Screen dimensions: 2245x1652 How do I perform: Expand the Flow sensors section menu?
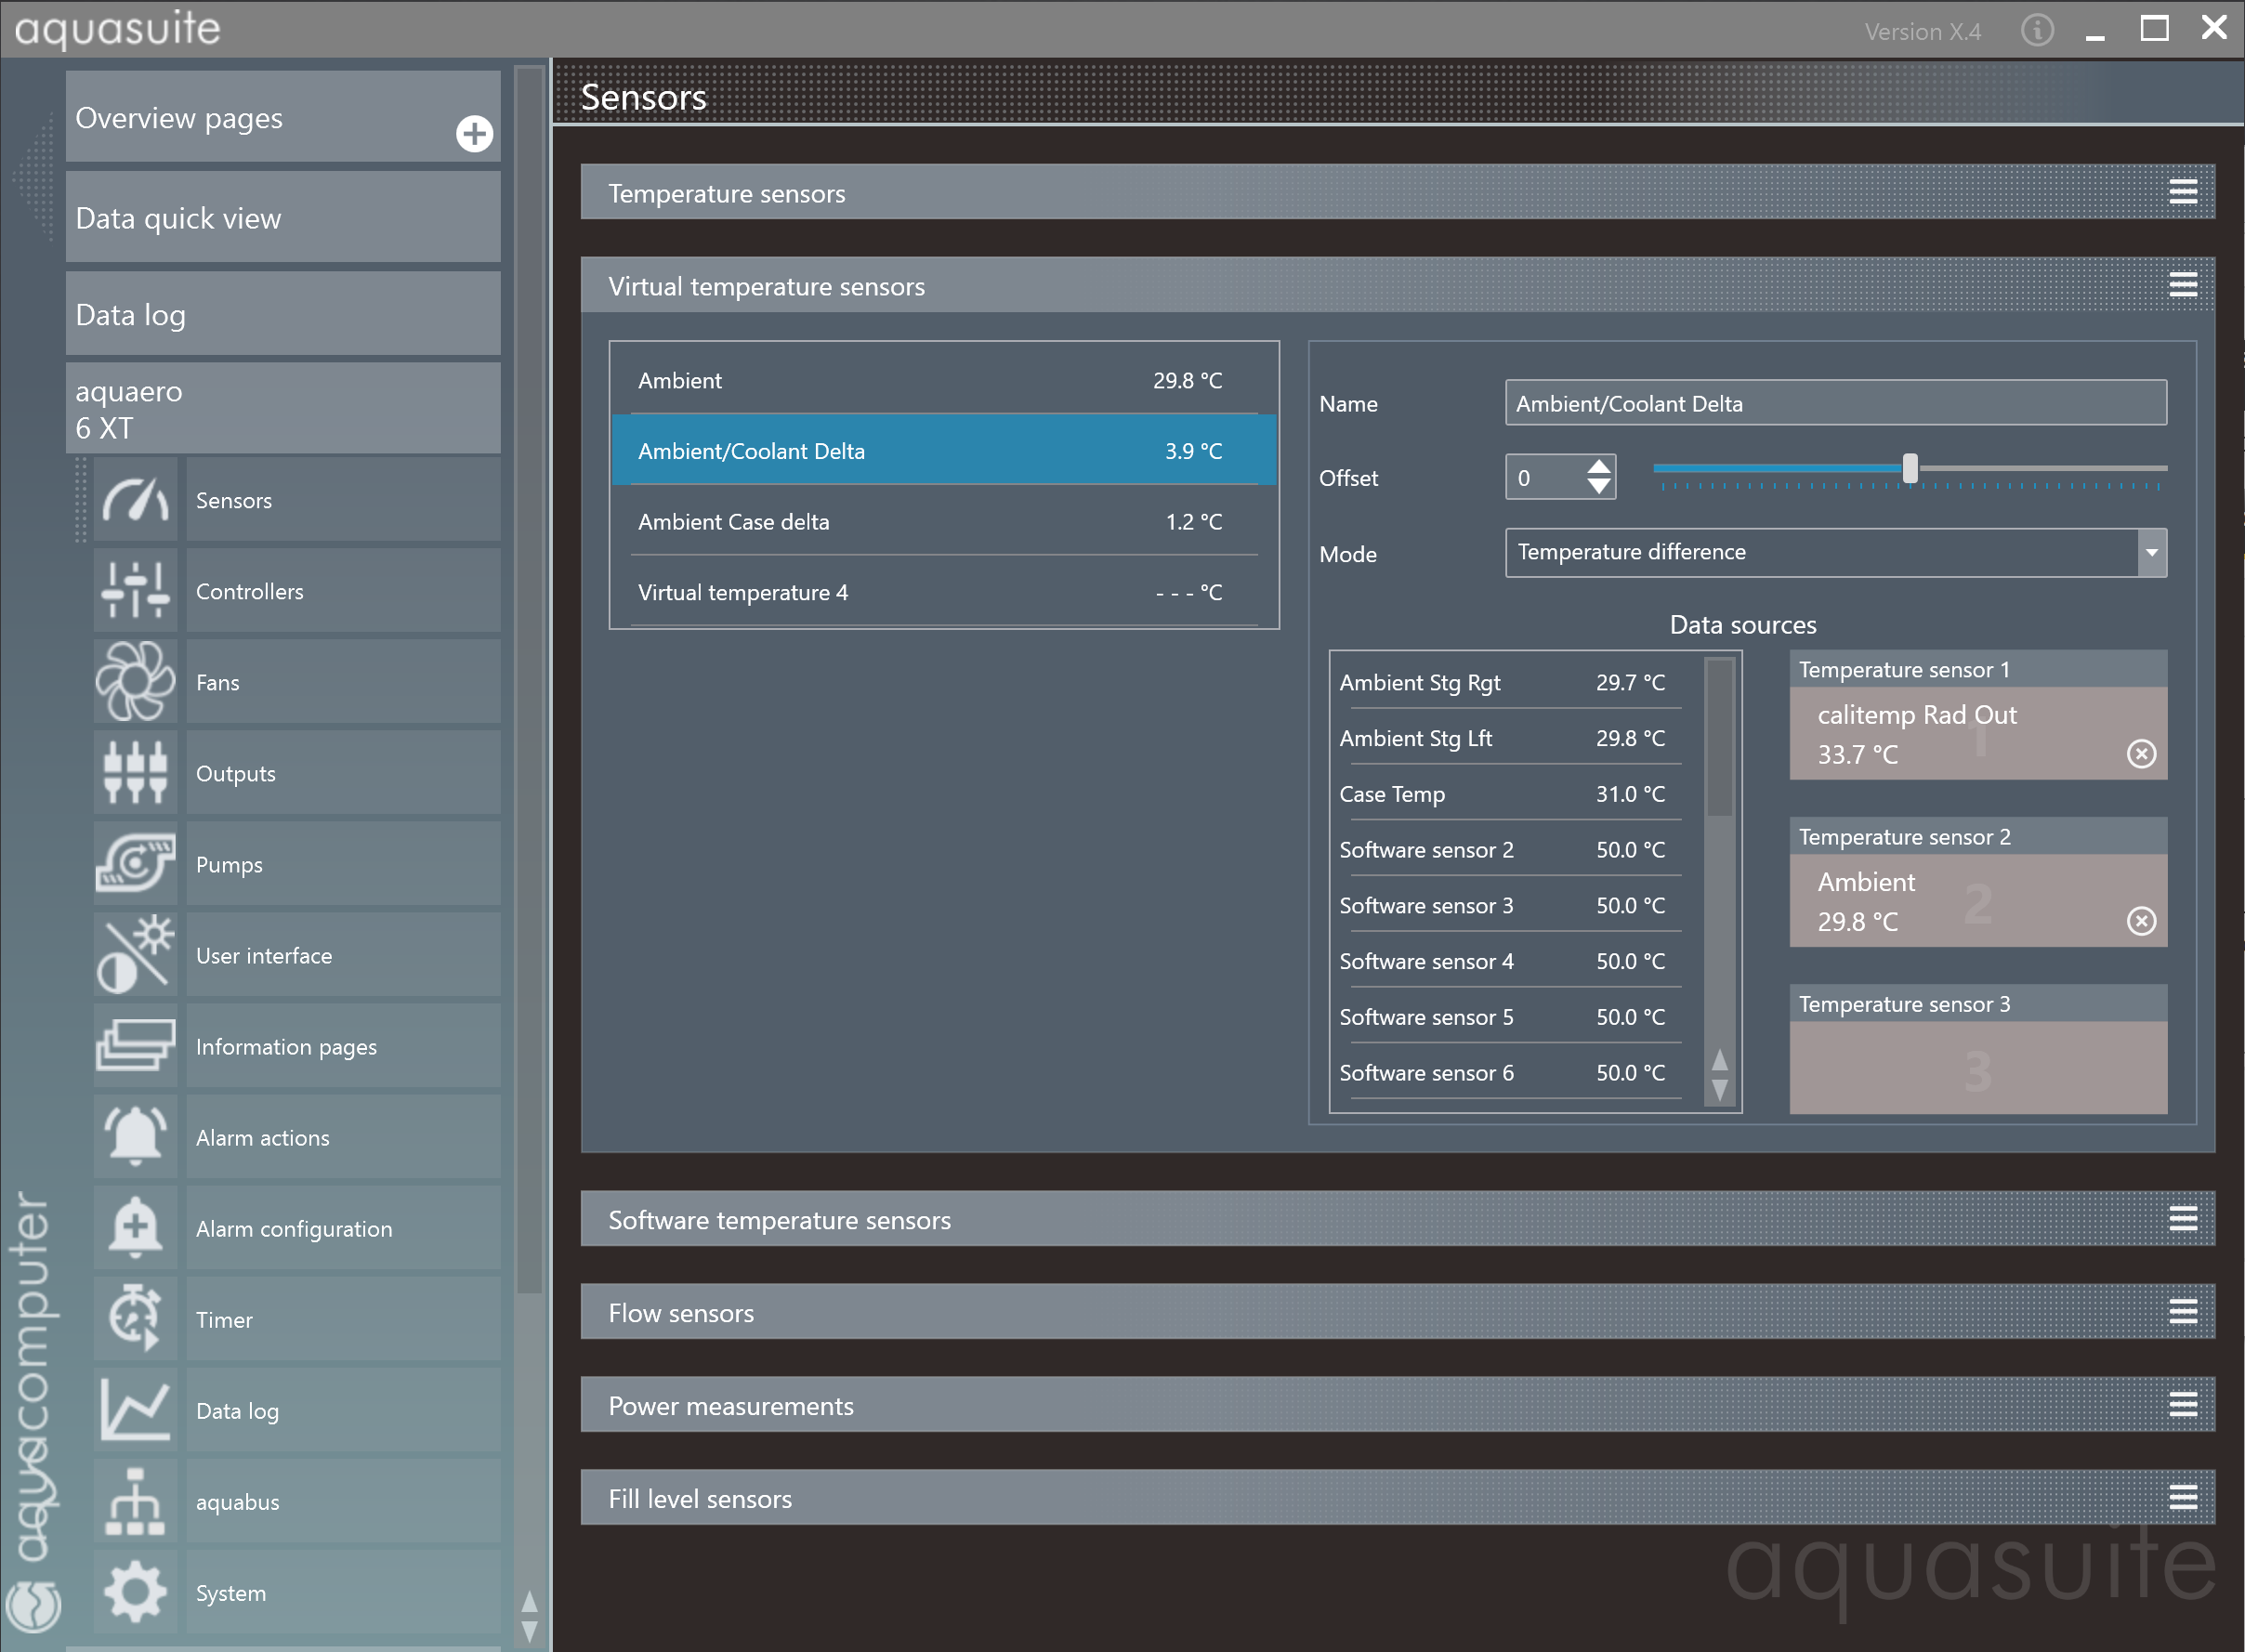(2182, 1311)
